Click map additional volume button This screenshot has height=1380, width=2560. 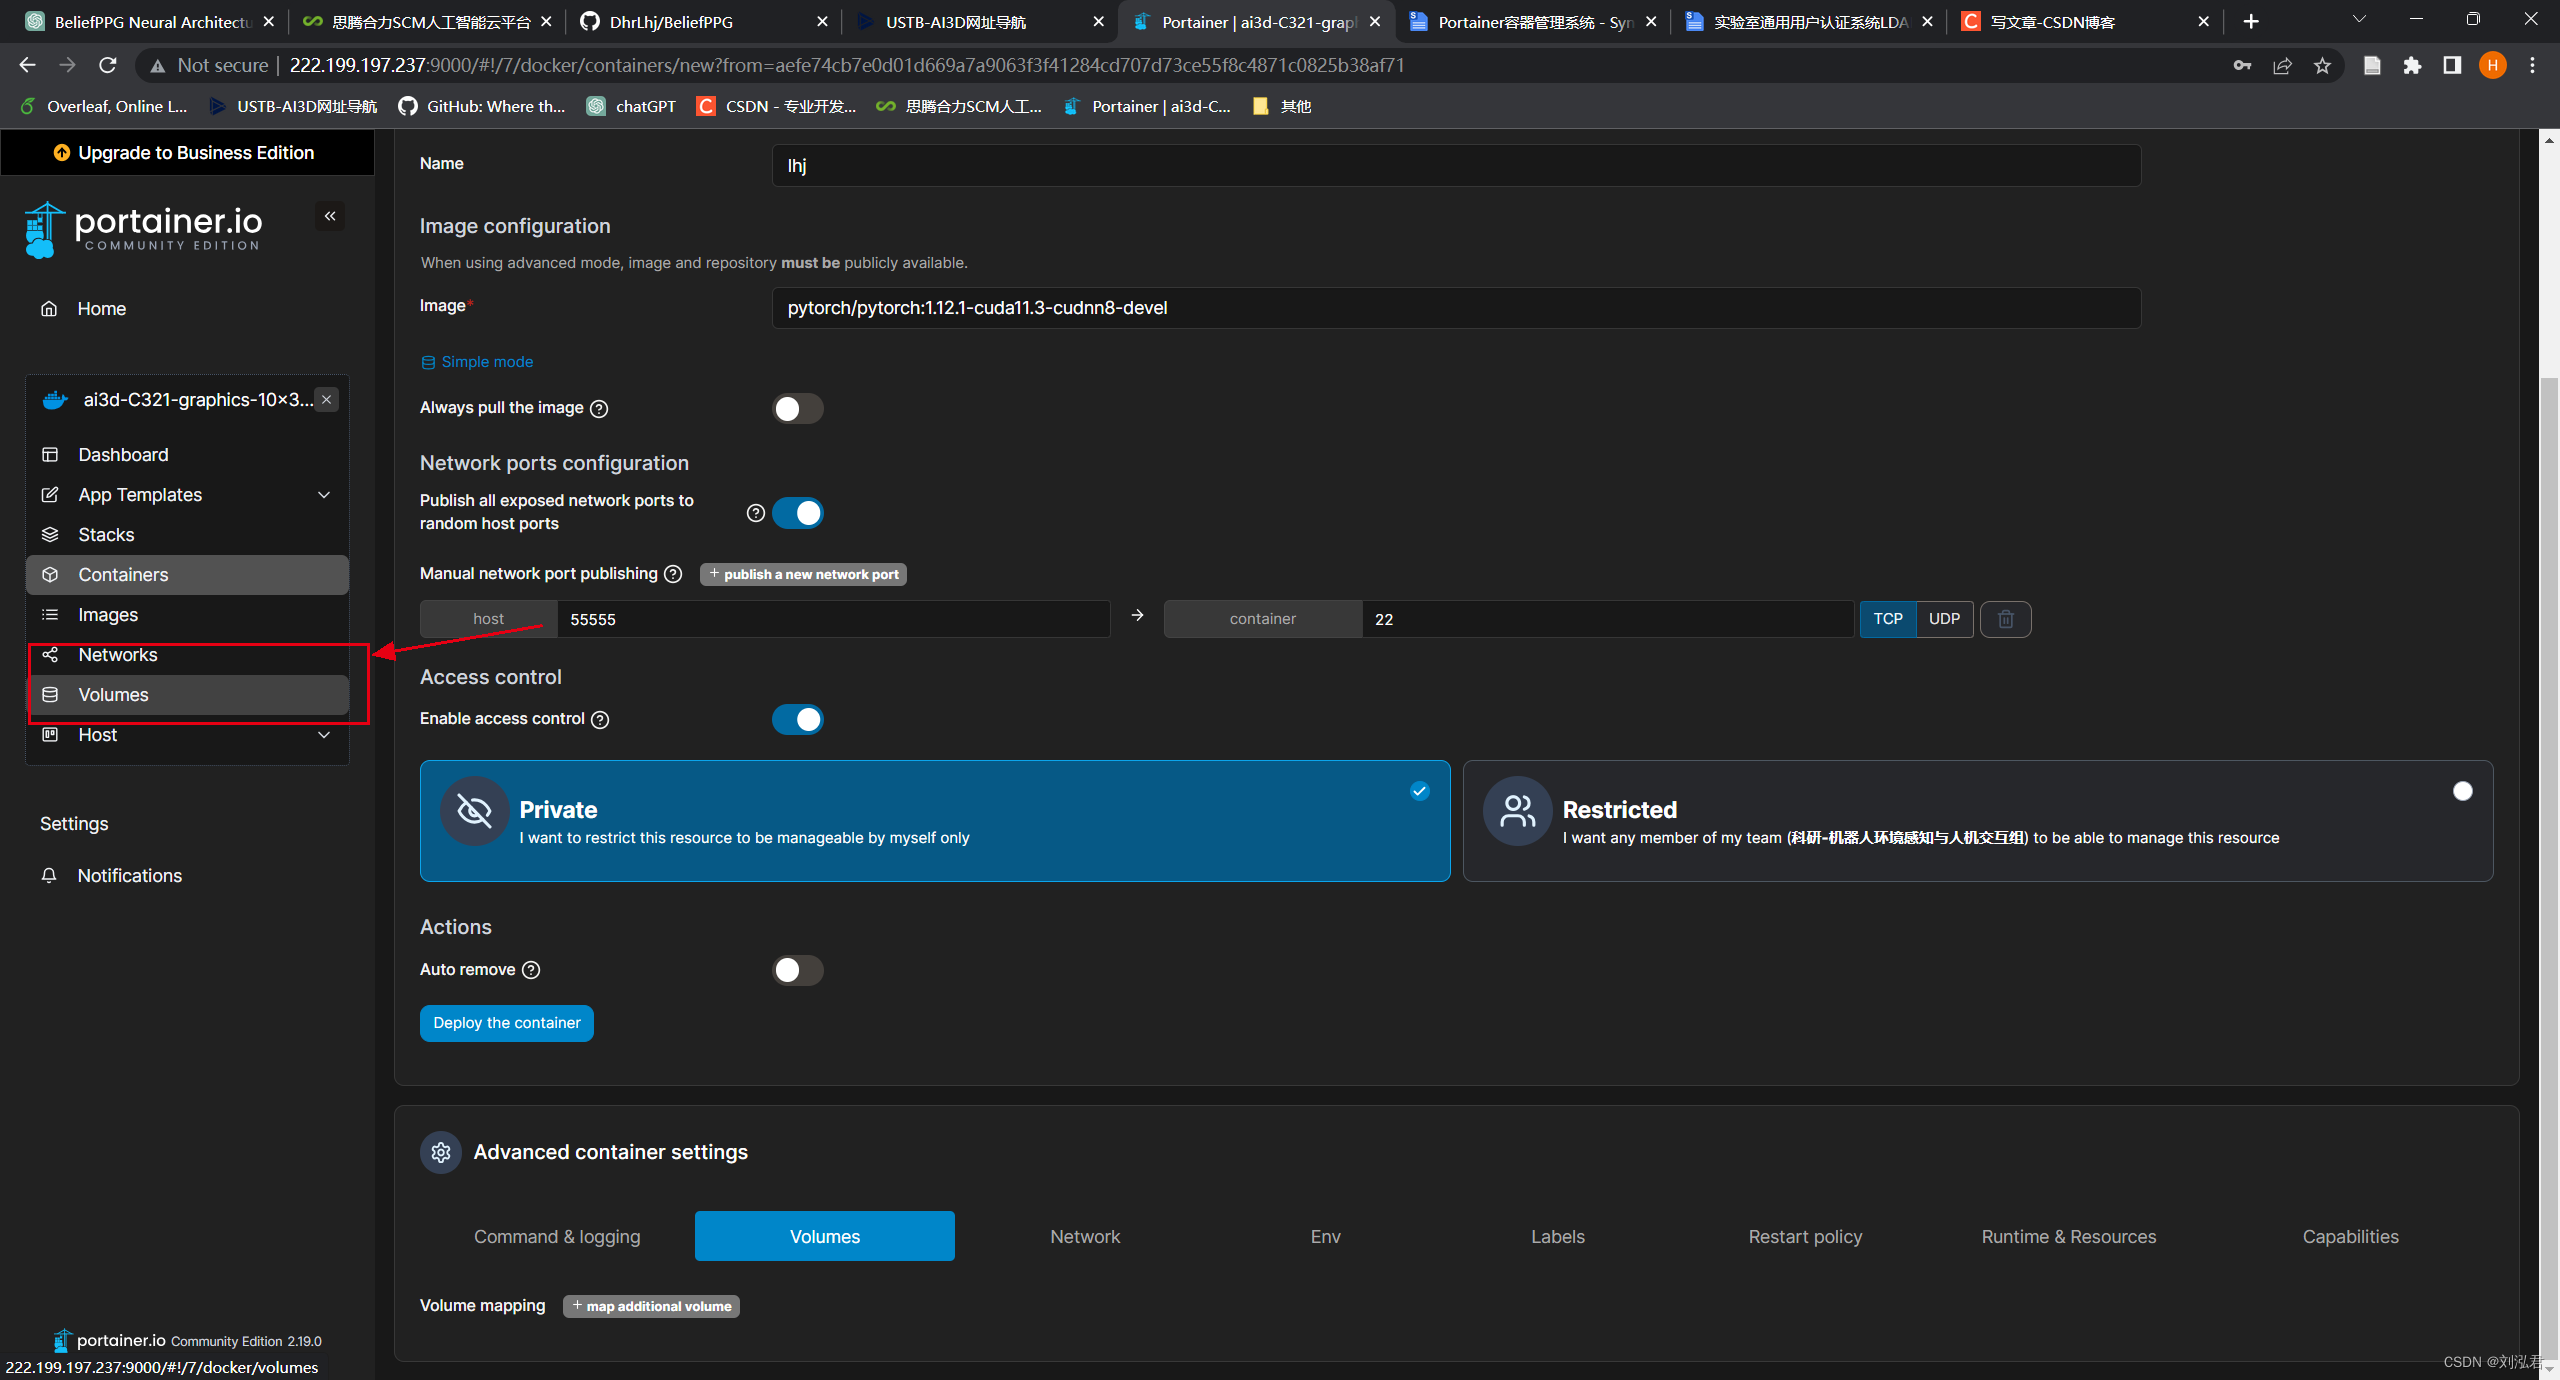point(651,1306)
